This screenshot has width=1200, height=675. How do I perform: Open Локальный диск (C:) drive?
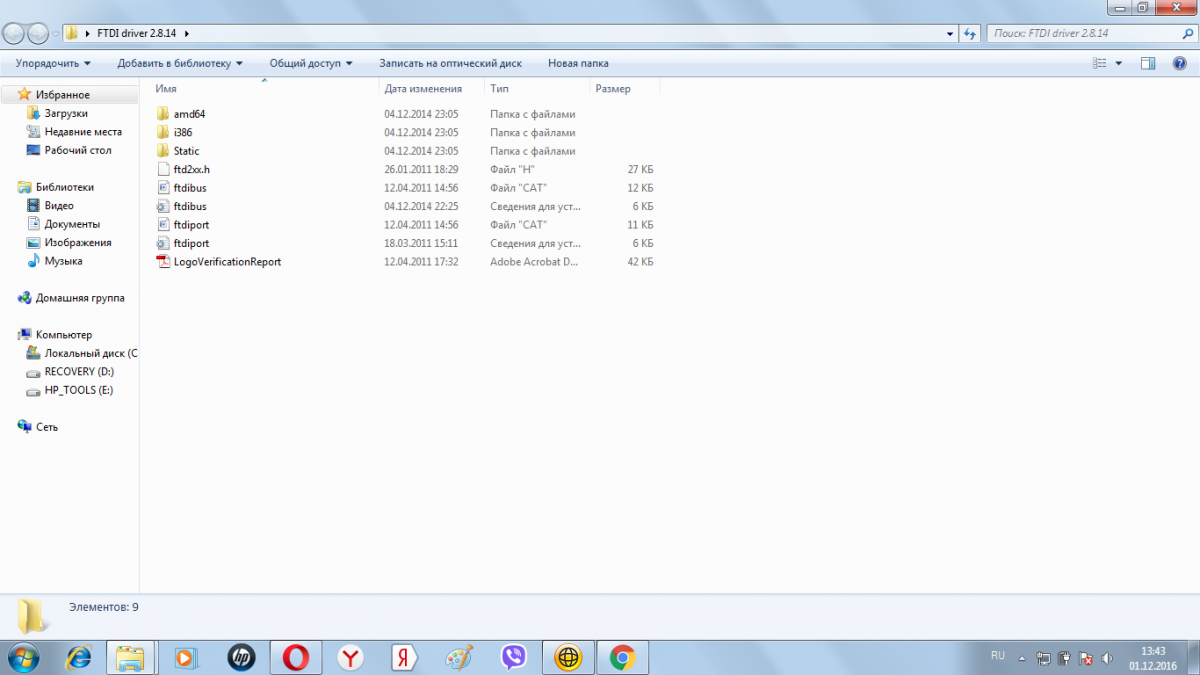pyautogui.click(x=91, y=353)
